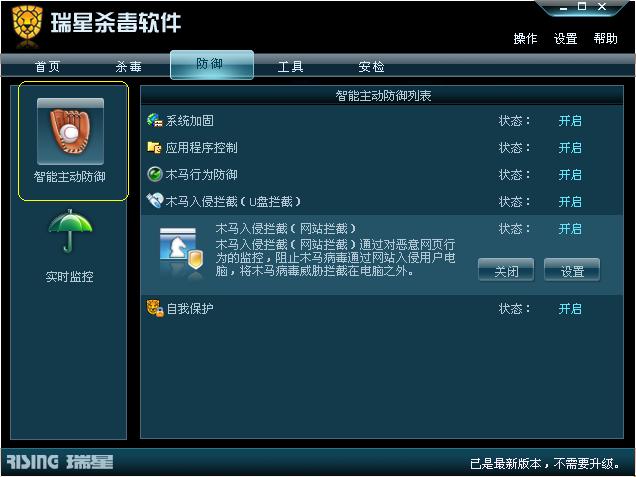Switch to the 工具 tab
The image size is (636, 477).
coord(290,66)
